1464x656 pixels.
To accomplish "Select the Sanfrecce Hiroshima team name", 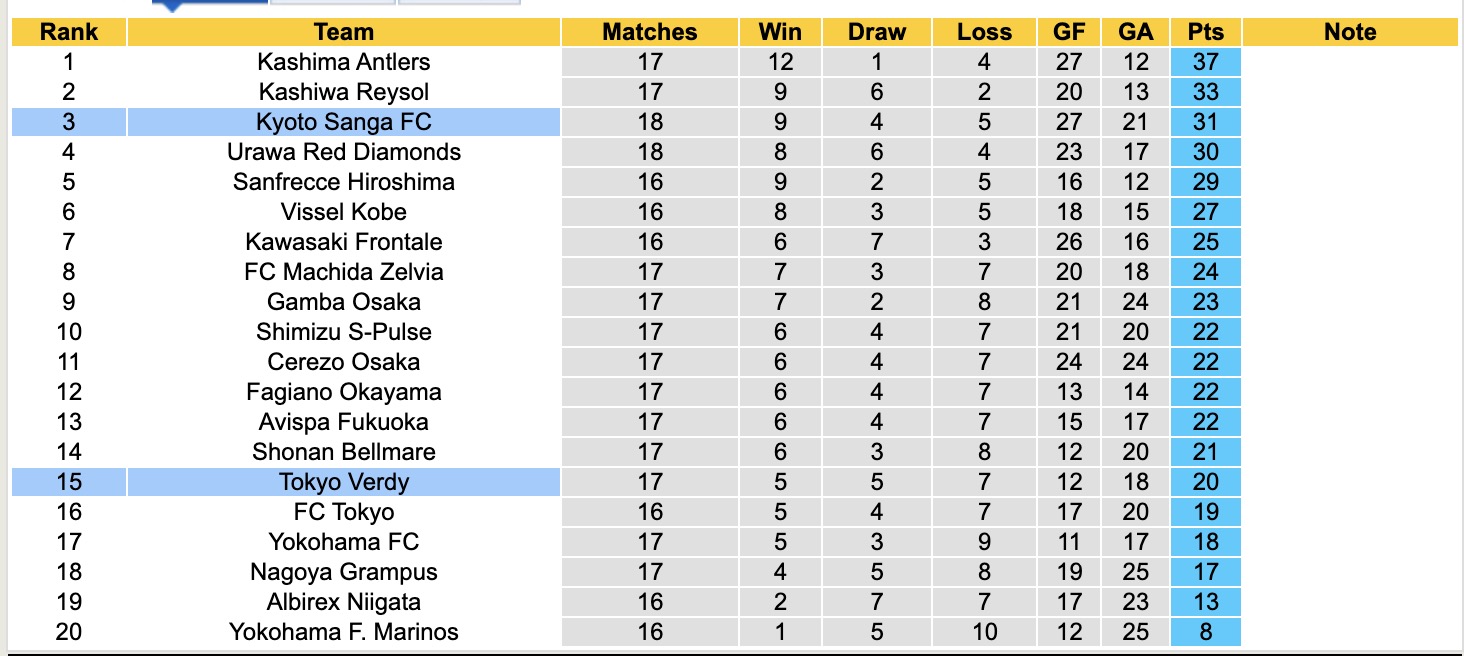I will tap(343, 182).
